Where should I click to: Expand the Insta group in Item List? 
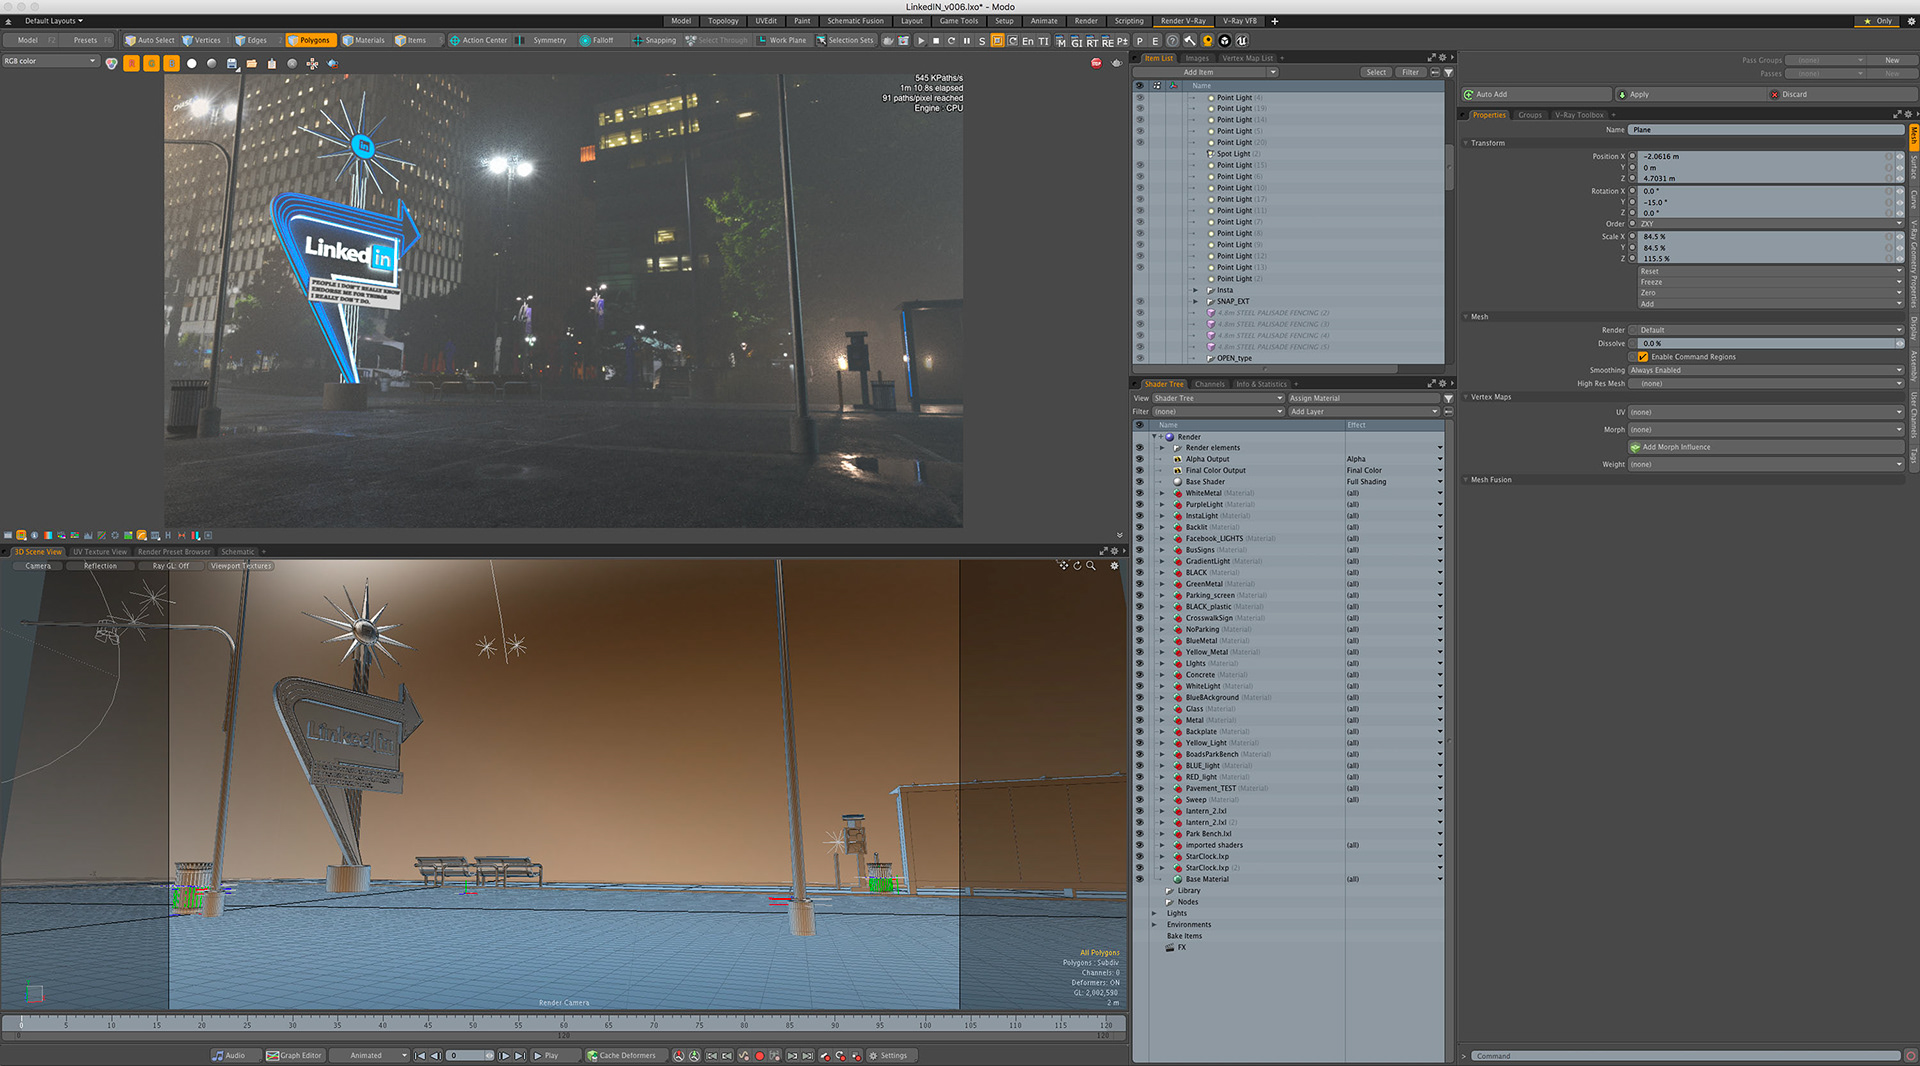(1195, 290)
